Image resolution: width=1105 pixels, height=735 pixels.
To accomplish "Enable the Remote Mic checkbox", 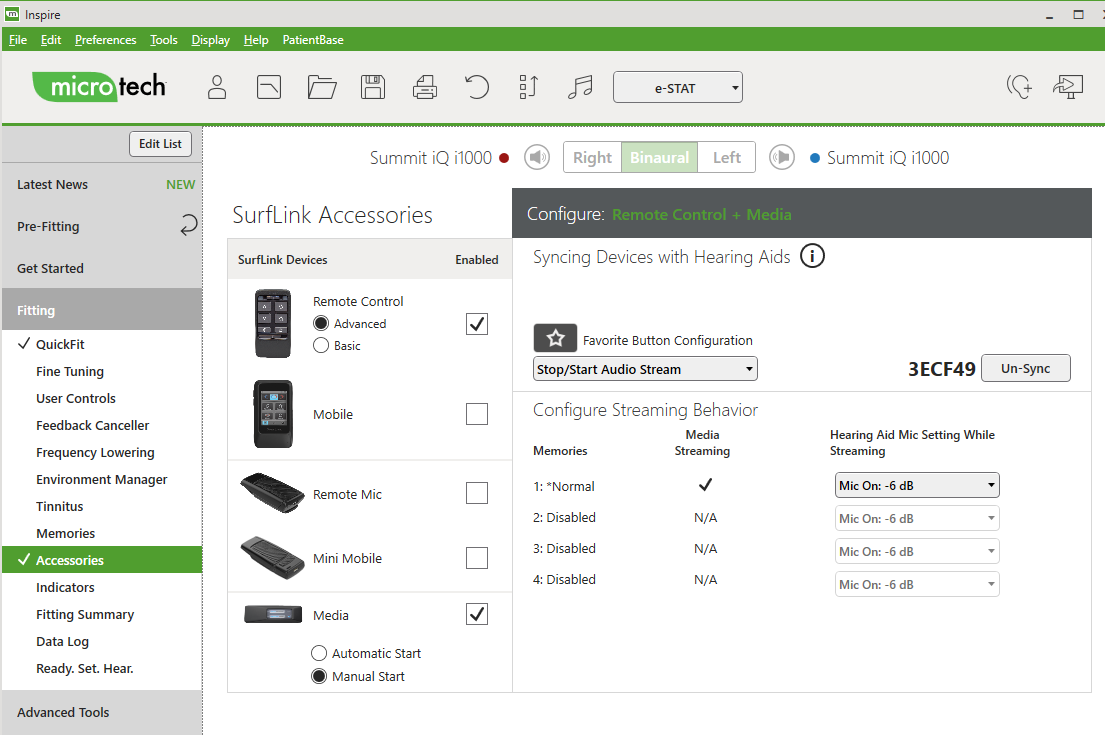I will pyautogui.click(x=477, y=493).
